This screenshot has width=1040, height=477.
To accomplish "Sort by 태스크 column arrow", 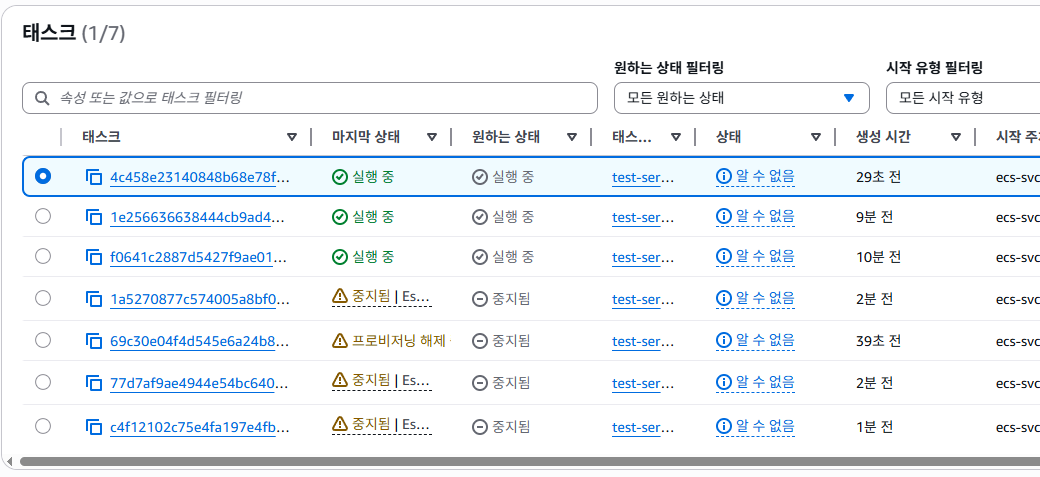I will click(x=292, y=137).
